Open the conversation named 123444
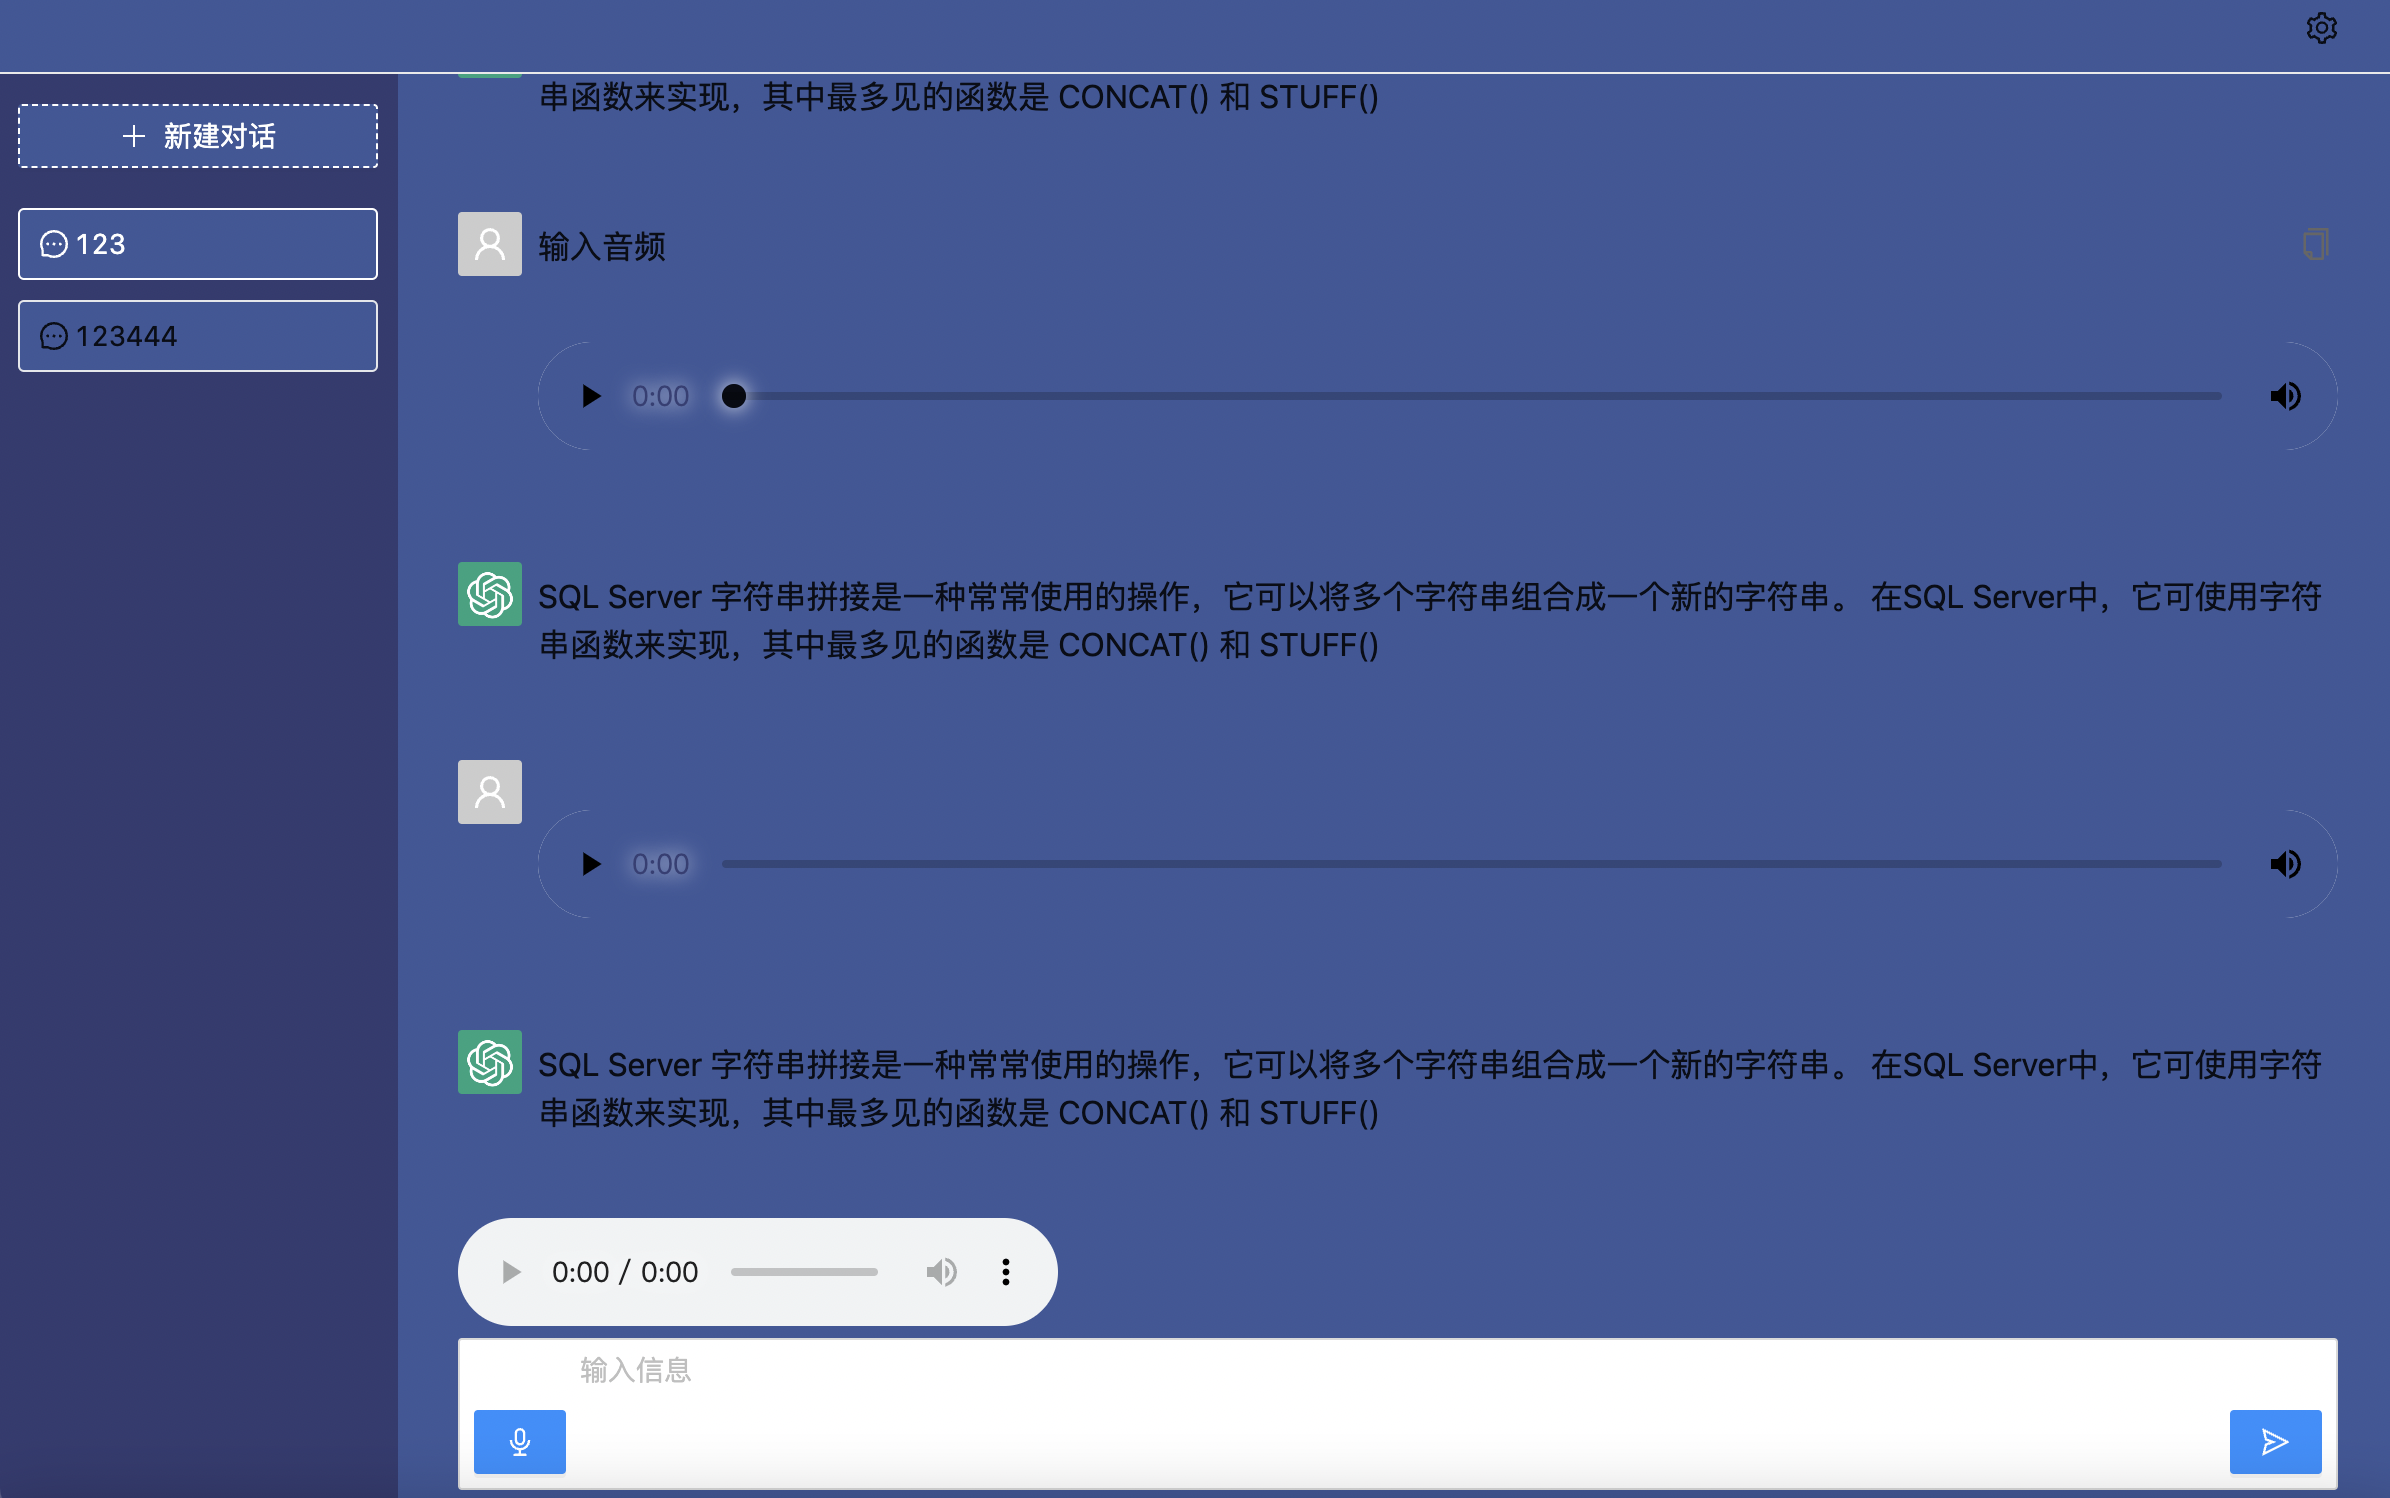The image size is (2390, 1498). (198, 336)
